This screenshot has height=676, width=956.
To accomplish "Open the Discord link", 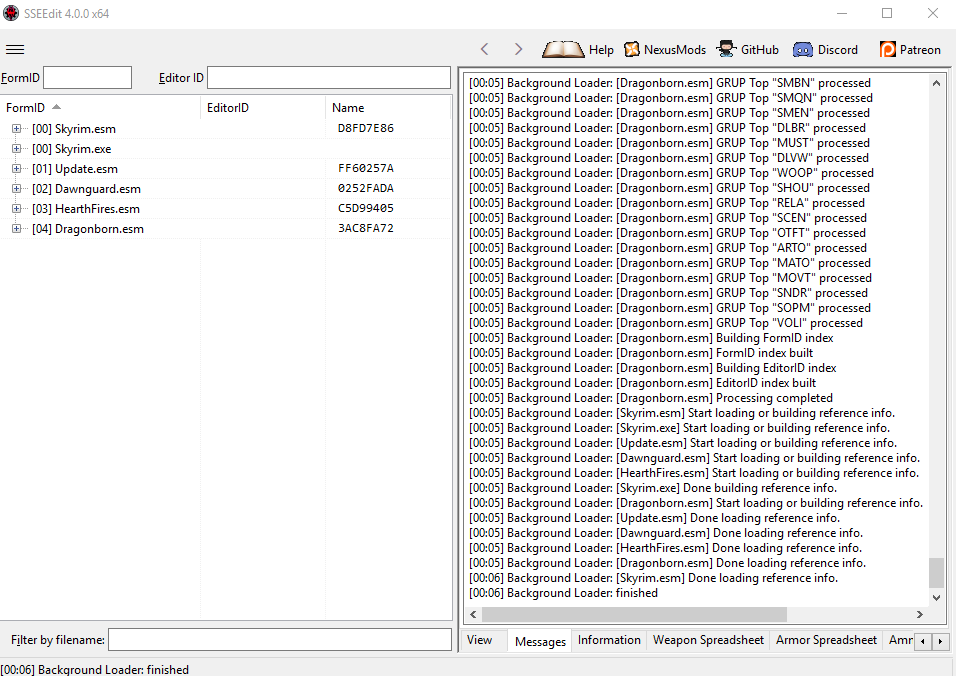I will tap(825, 49).
